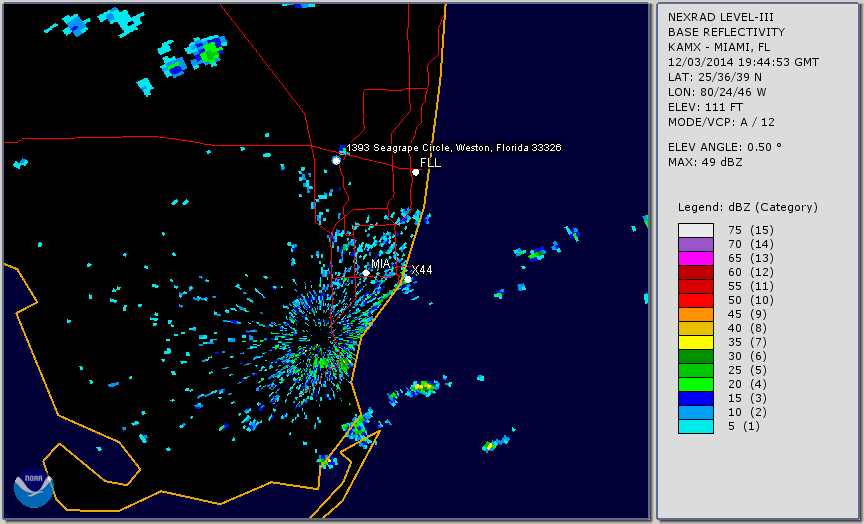
Task: Click the X44 label text
Action: point(422,269)
